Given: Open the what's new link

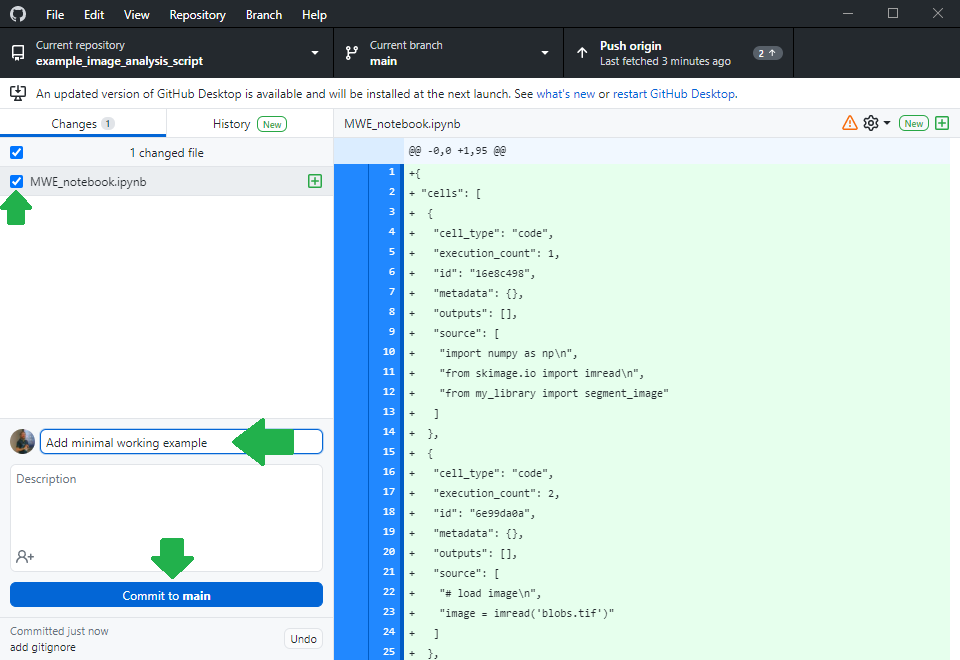Looking at the screenshot, I should point(565,94).
